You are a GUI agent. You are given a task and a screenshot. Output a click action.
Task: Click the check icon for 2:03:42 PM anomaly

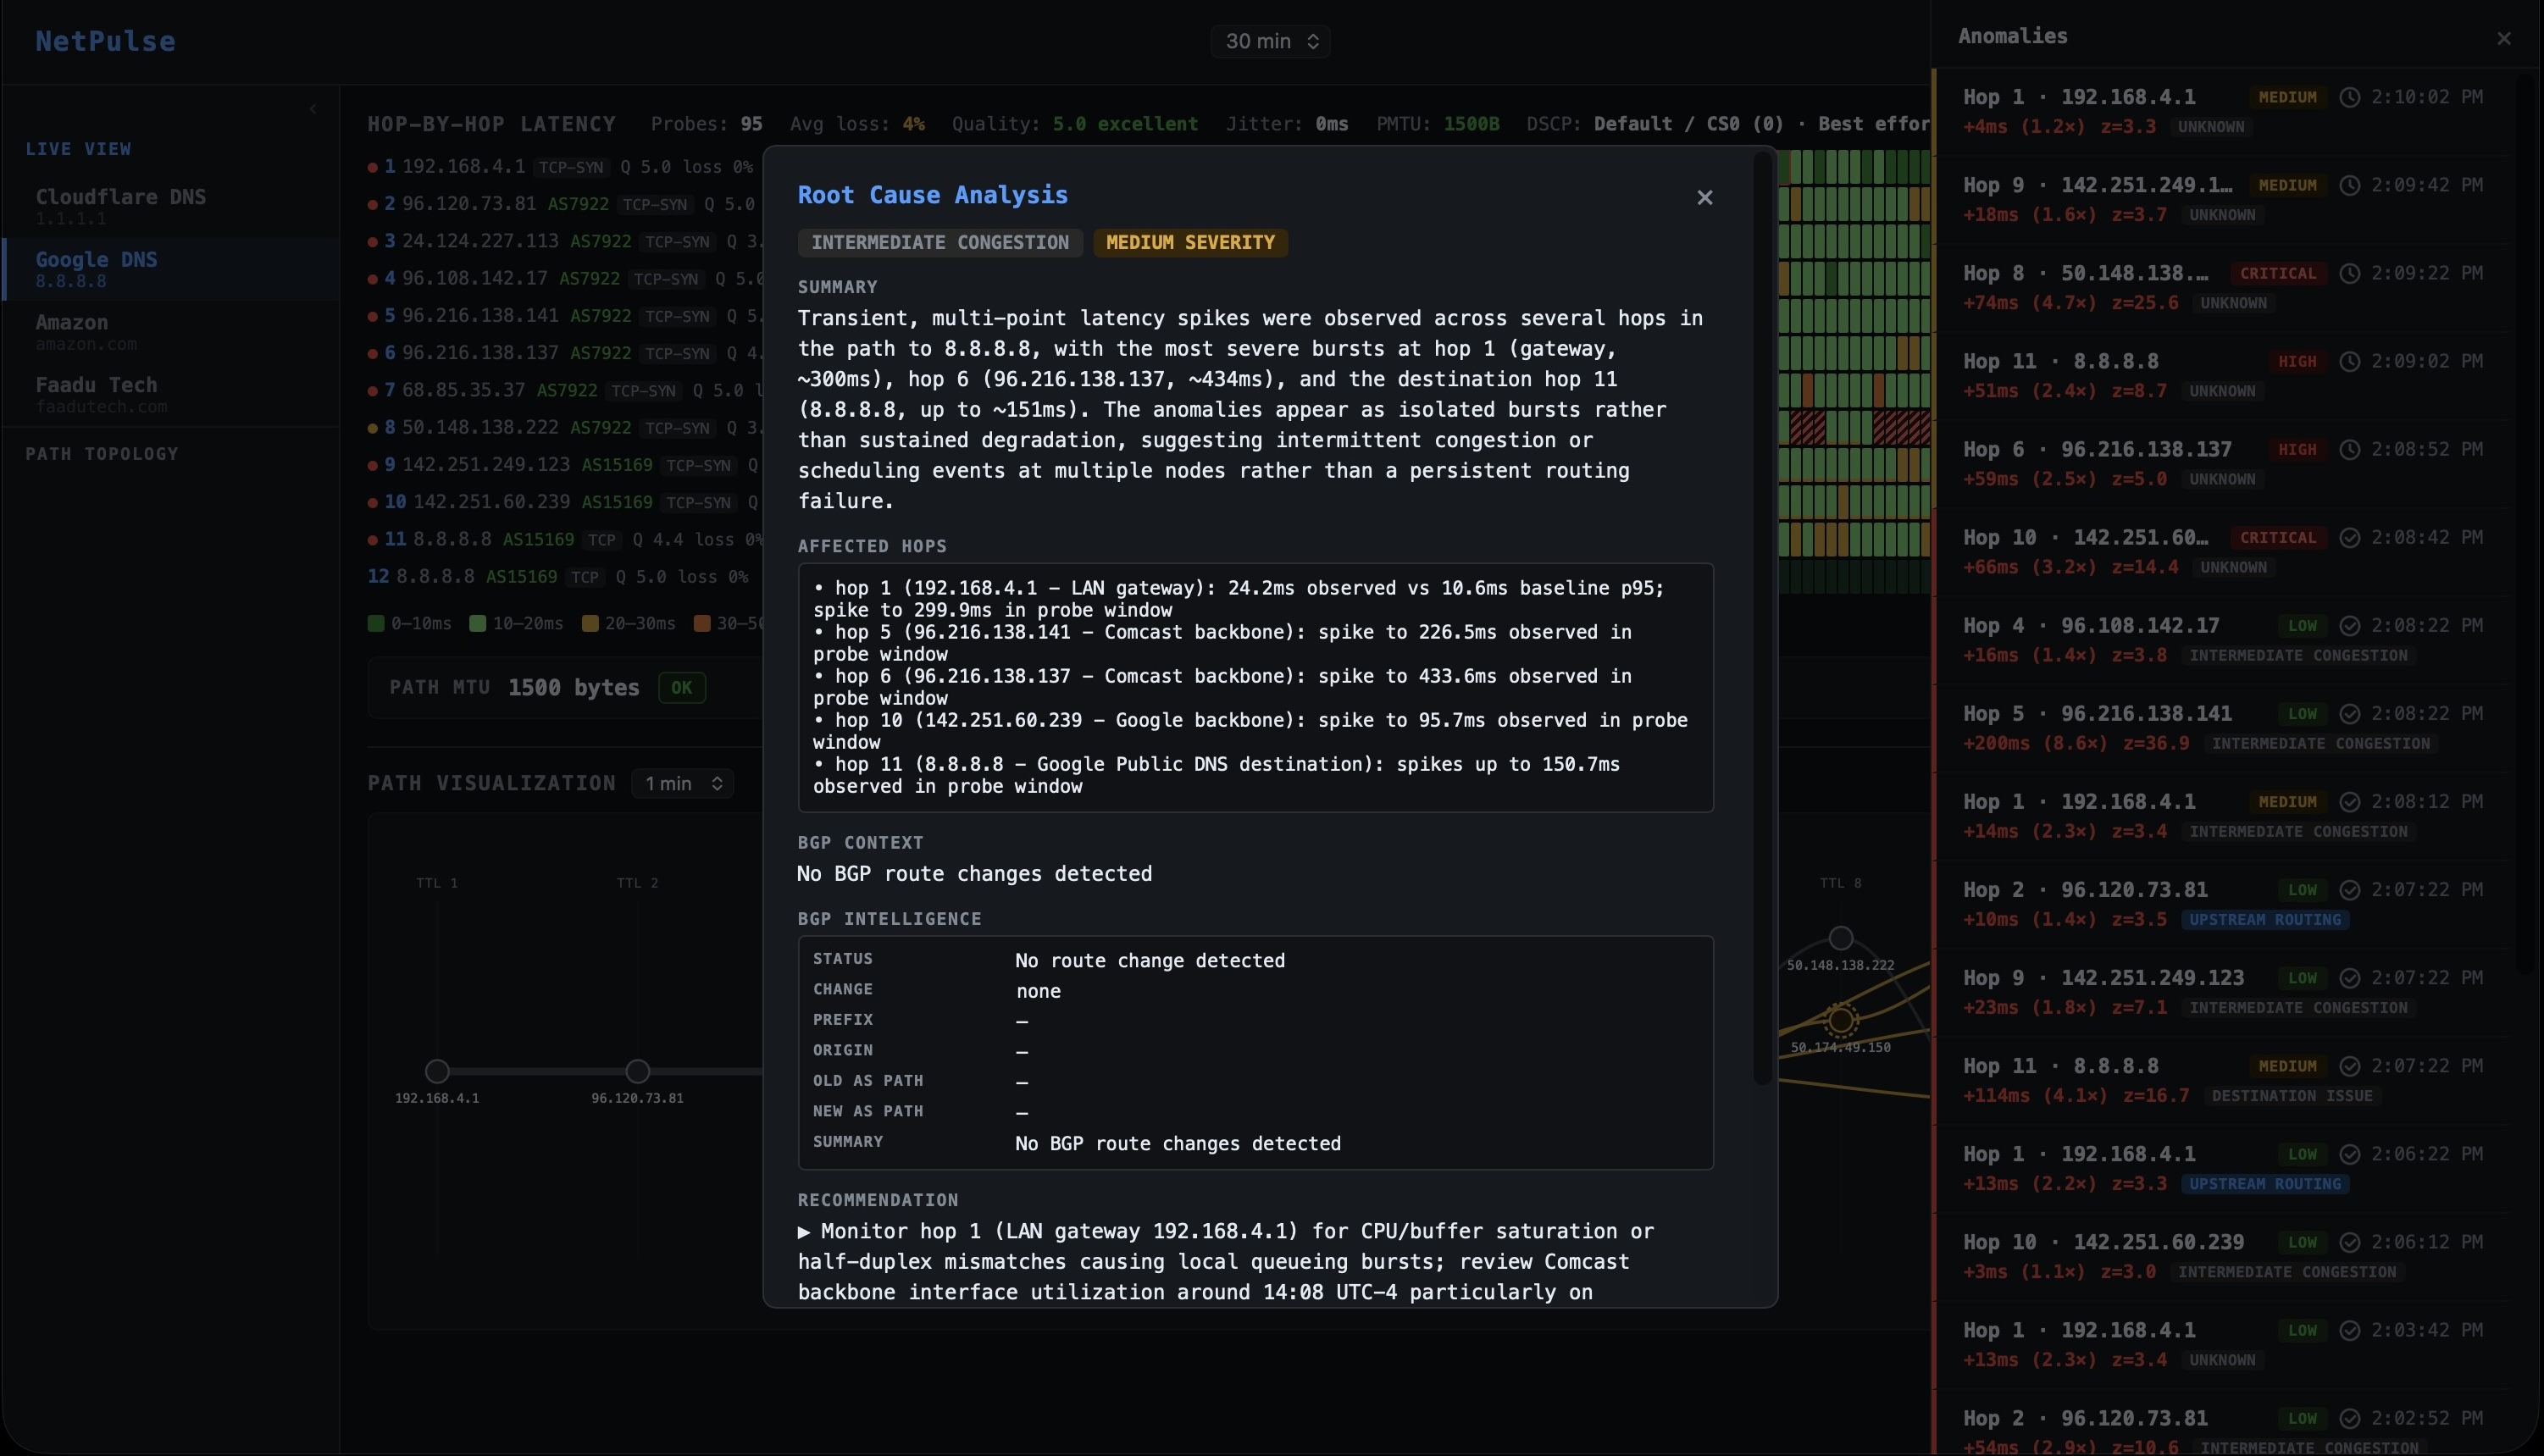[x=2350, y=1329]
